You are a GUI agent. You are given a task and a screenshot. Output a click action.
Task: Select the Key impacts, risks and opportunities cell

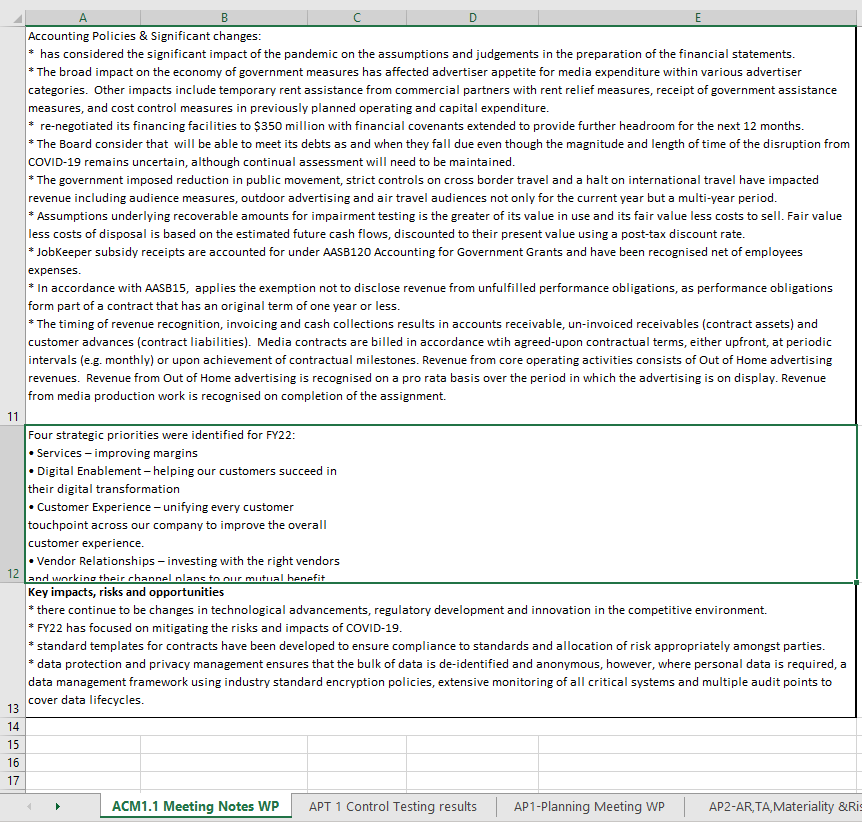pos(440,650)
